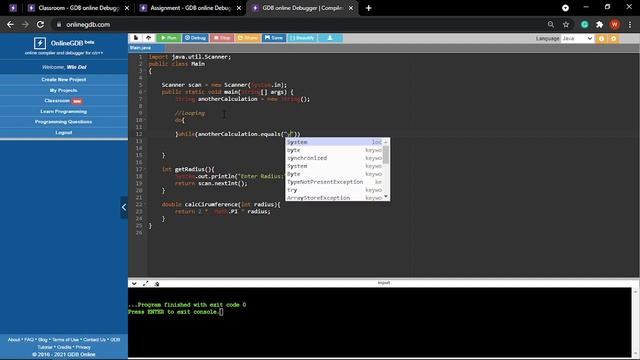Image resolution: width=640 pixels, height=360 pixels.
Task: Open Programming Questions in sidebar
Action: (64, 122)
